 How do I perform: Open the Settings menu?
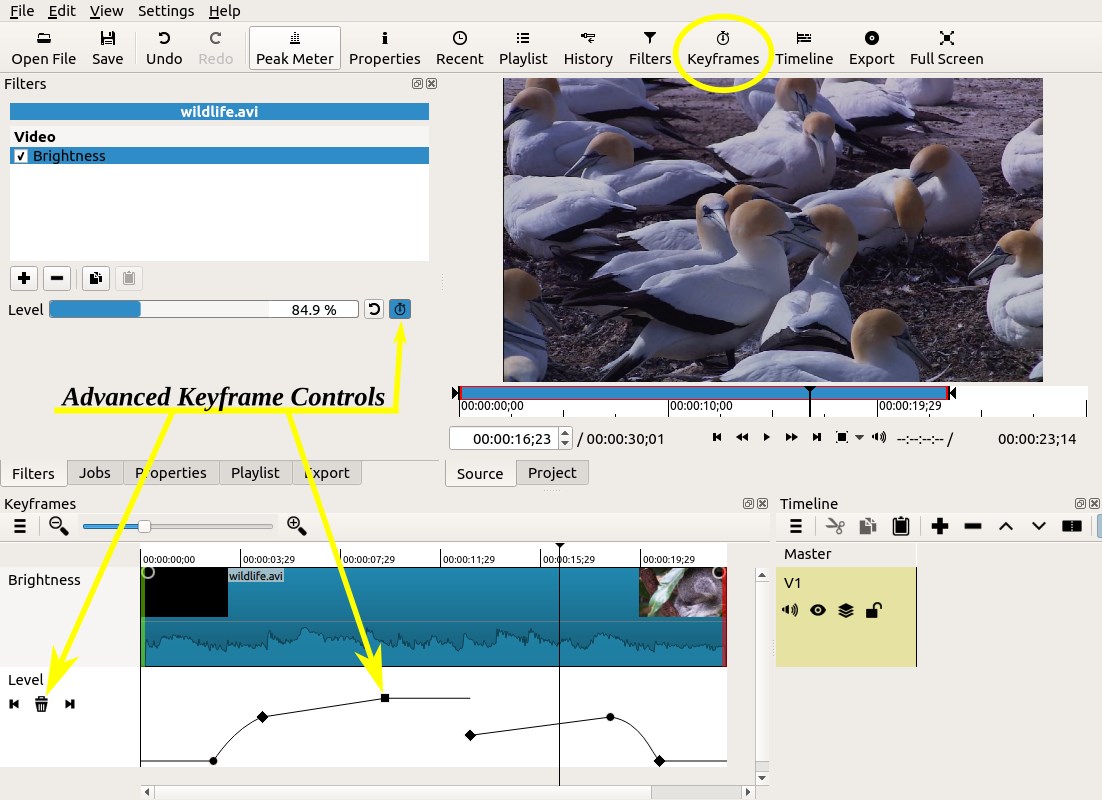pyautogui.click(x=166, y=11)
